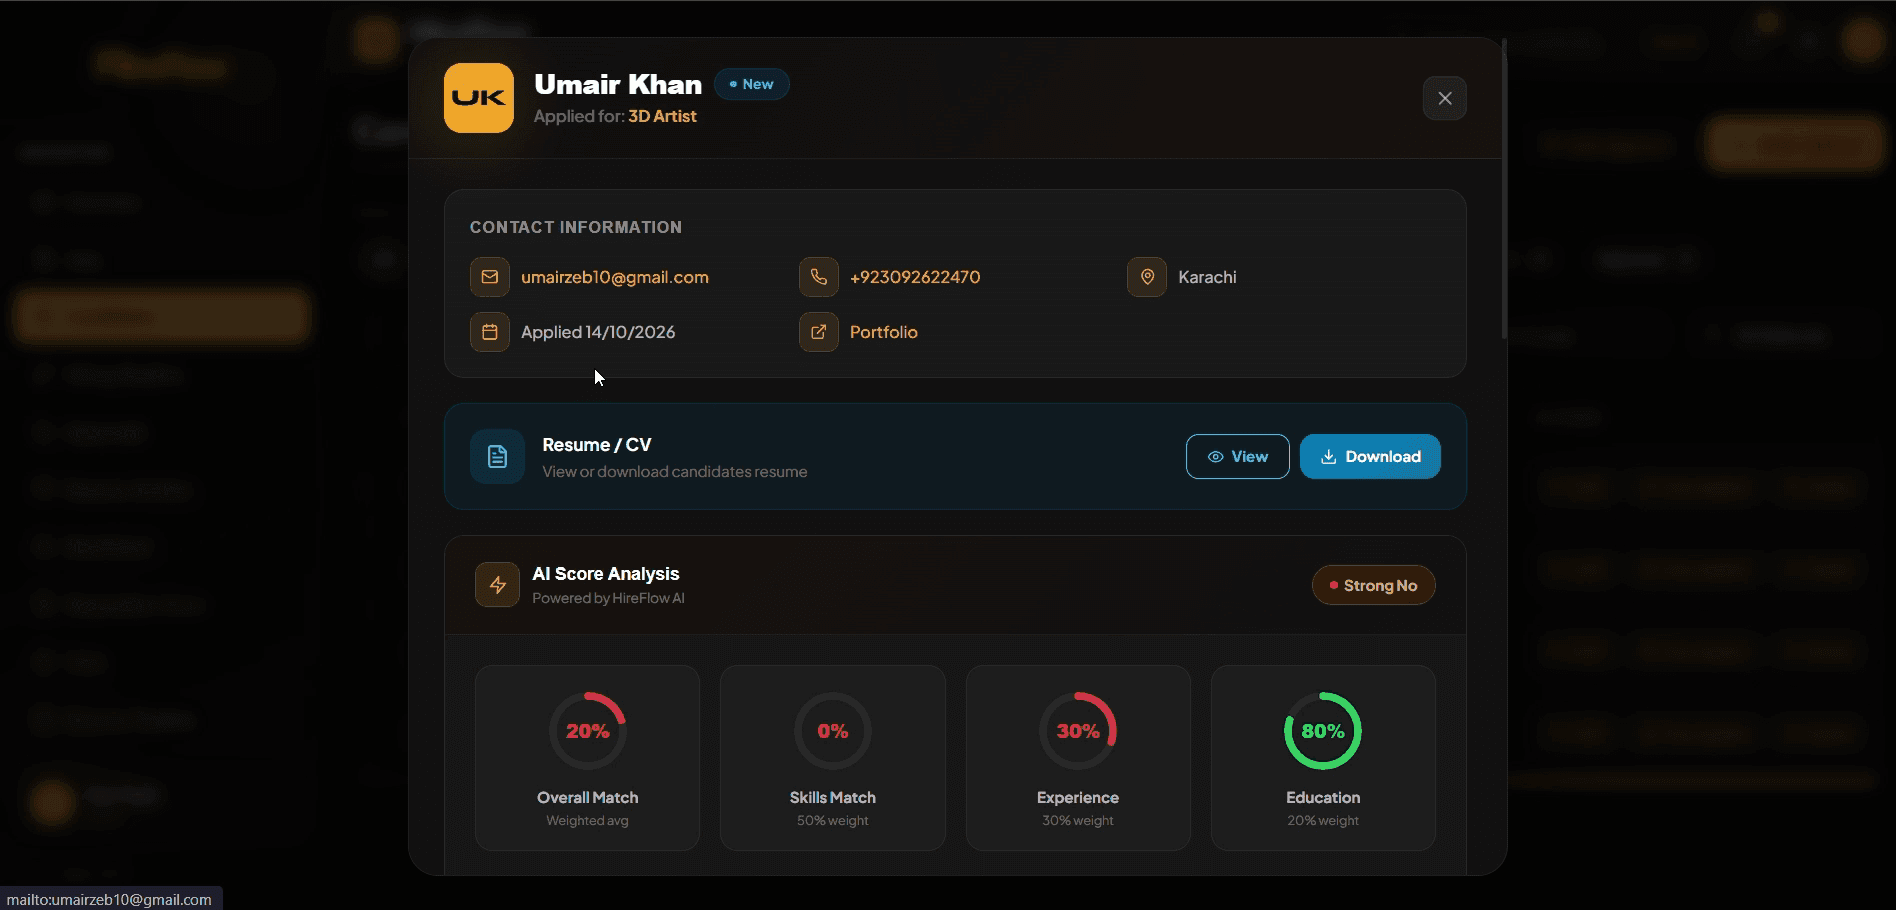The image size is (1896, 910).
Task: Click the Resume document icon
Action: coord(497,457)
